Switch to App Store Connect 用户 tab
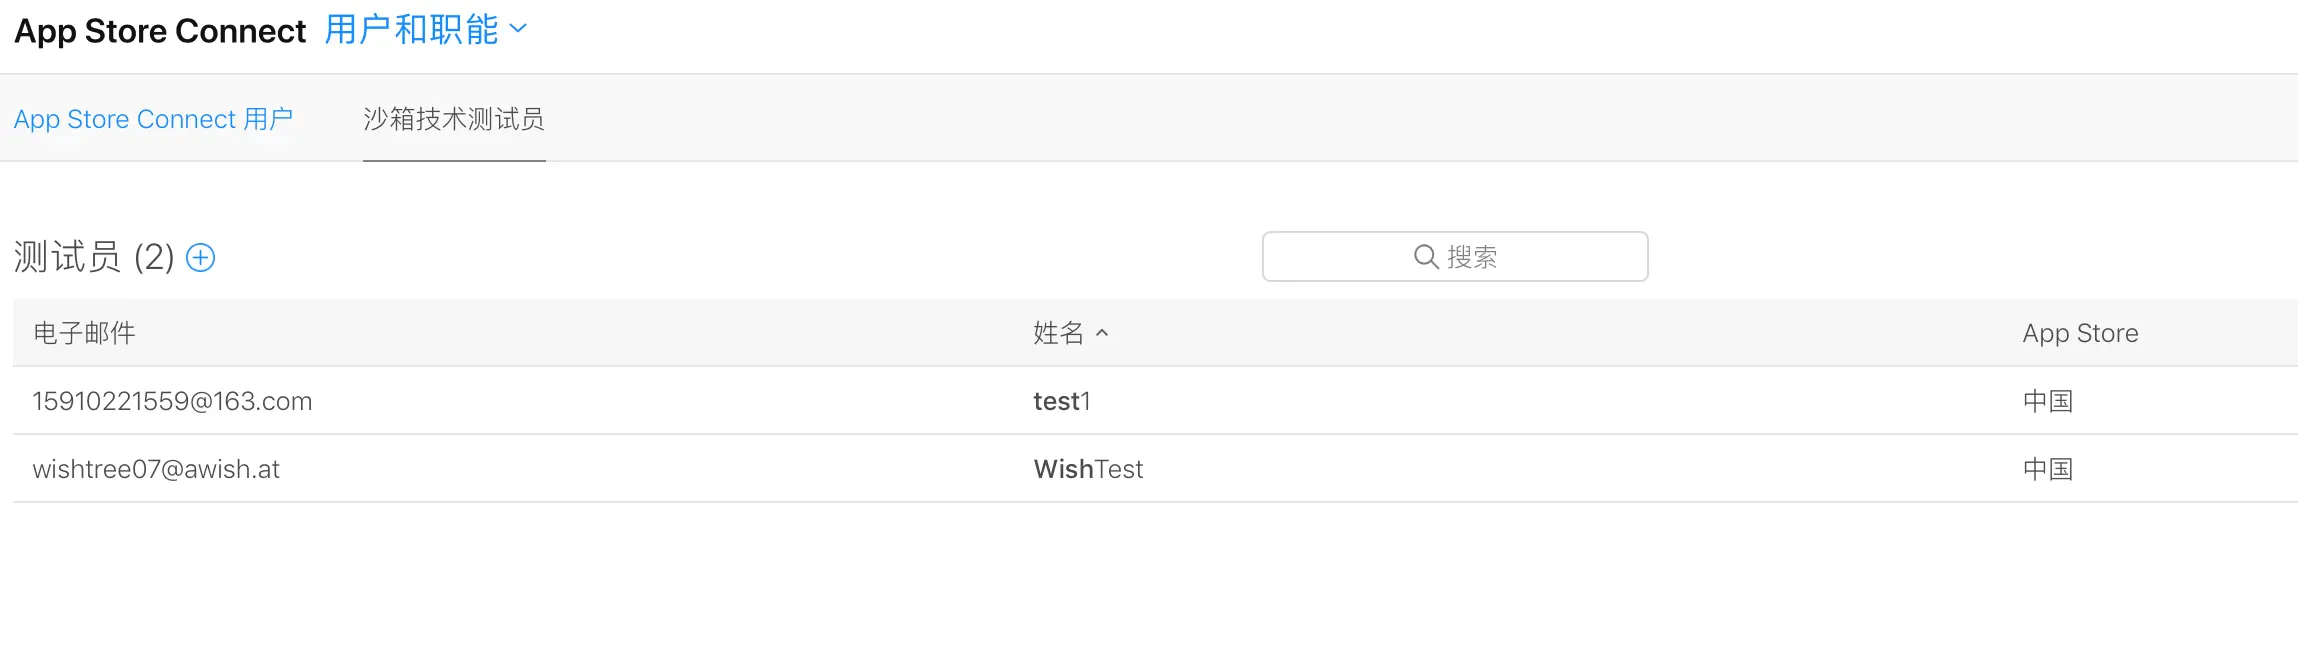 (153, 119)
